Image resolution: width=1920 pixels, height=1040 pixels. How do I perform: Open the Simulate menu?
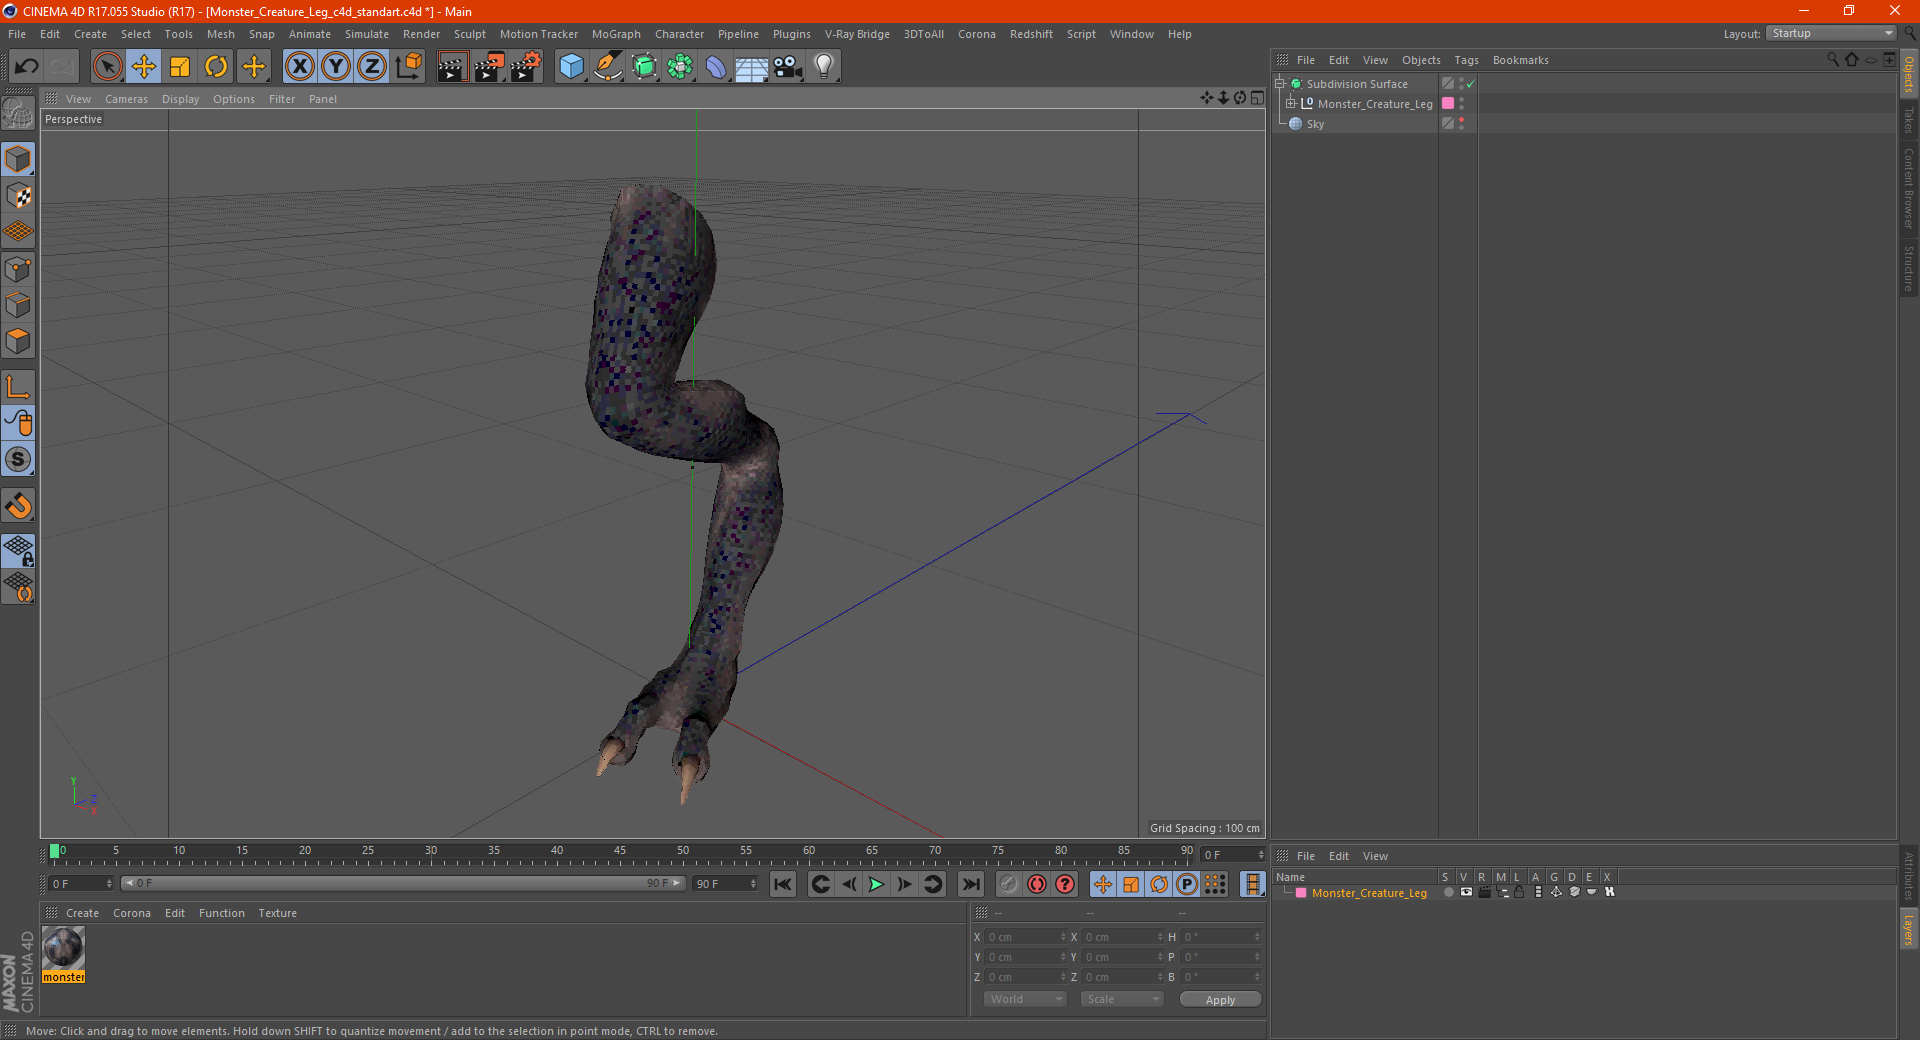click(367, 34)
